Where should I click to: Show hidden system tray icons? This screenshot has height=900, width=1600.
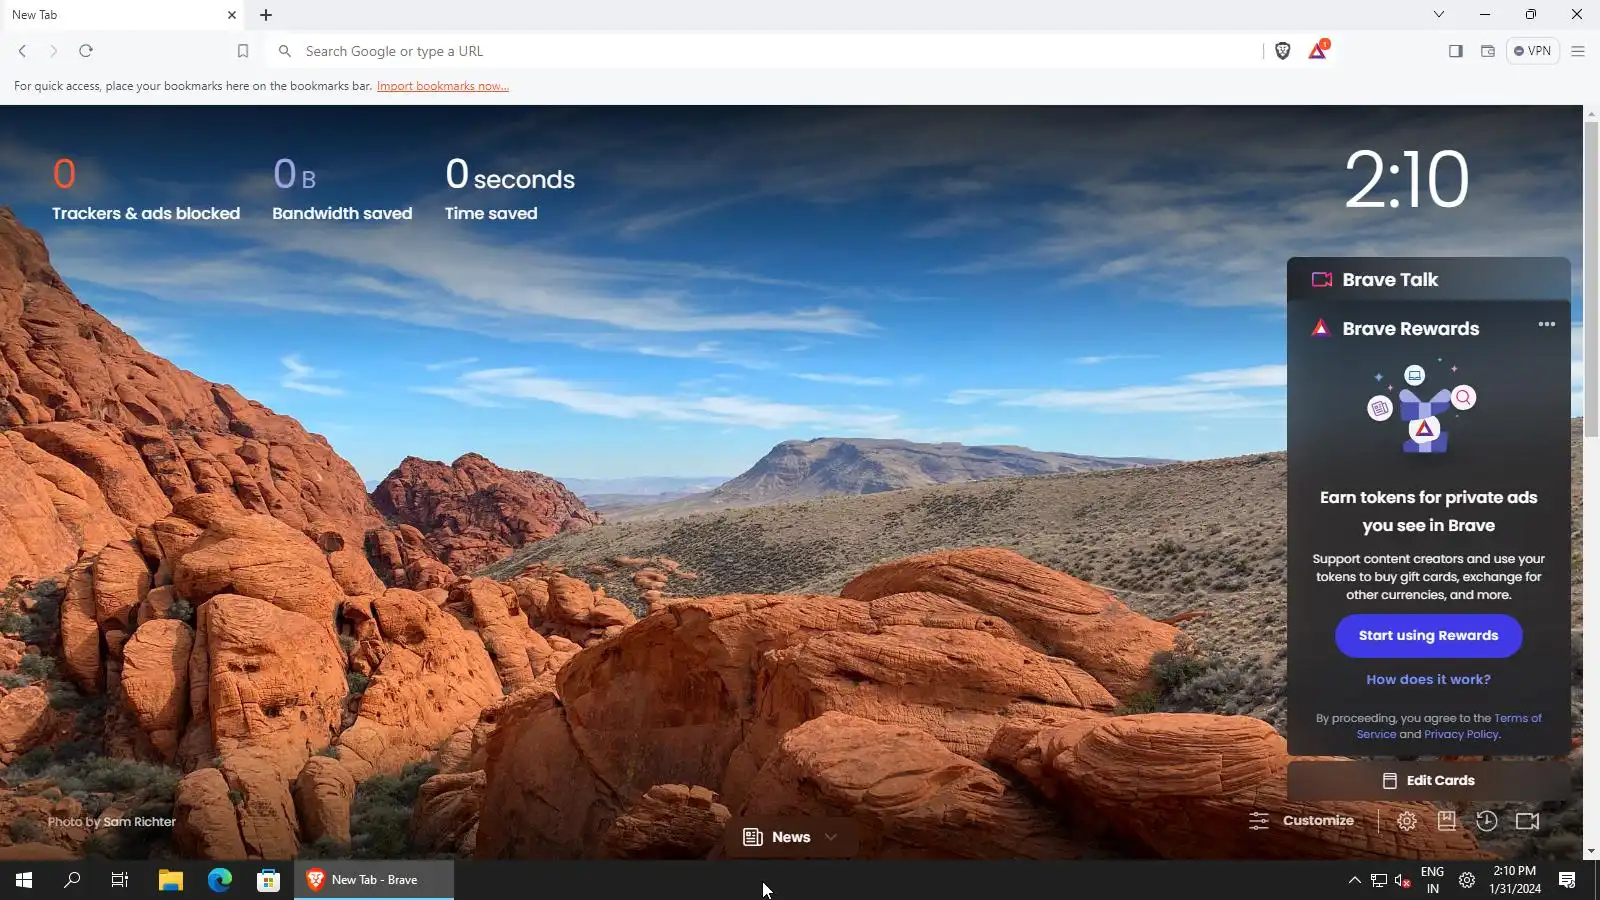[x=1354, y=880]
